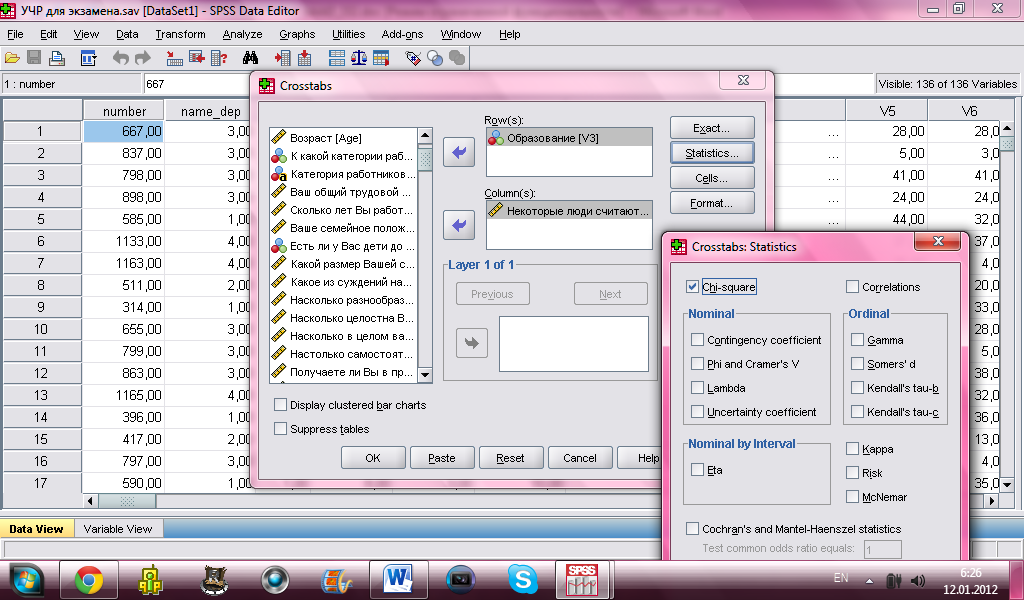The width and height of the screenshot is (1024, 600).
Task: Check Display clustered bar charts
Action: click(281, 405)
